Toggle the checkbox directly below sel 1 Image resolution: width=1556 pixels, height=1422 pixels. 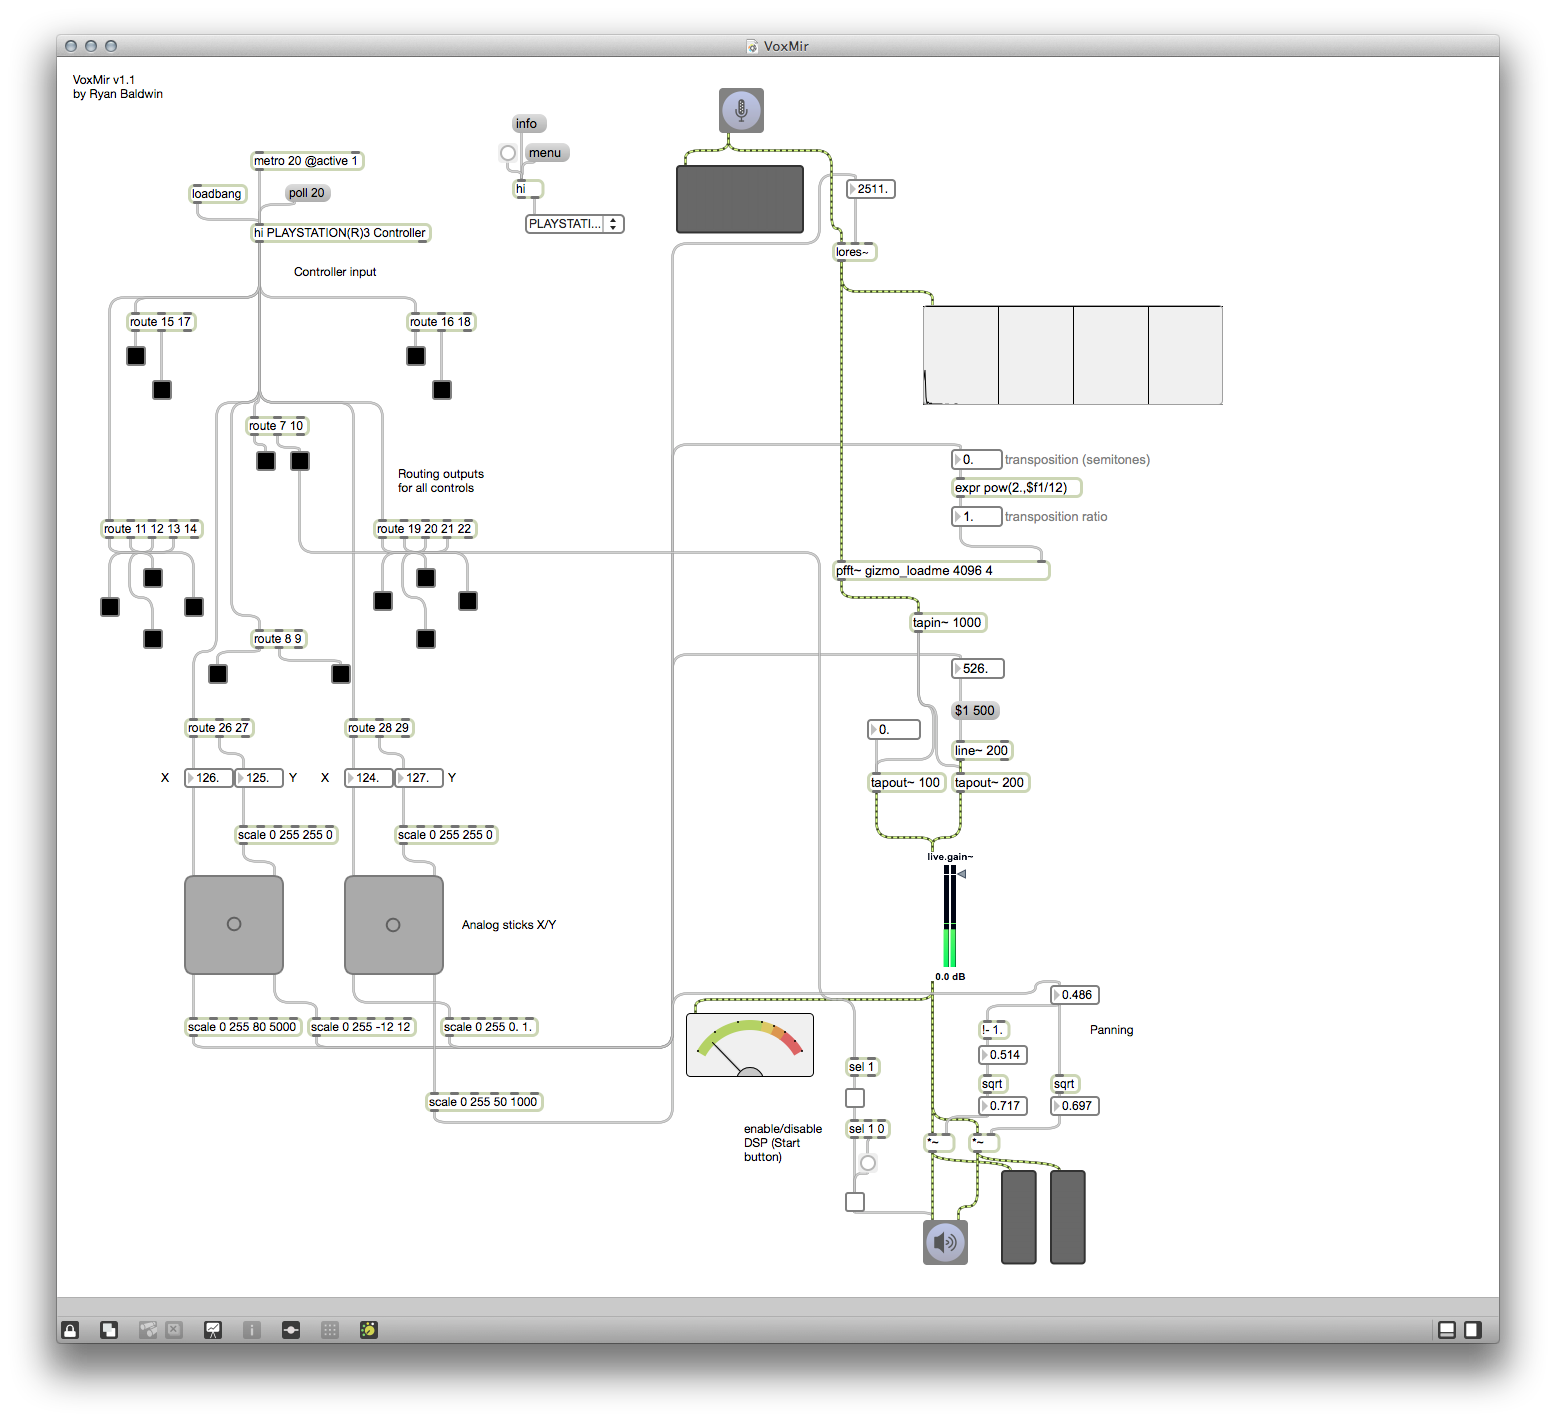(855, 1098)
